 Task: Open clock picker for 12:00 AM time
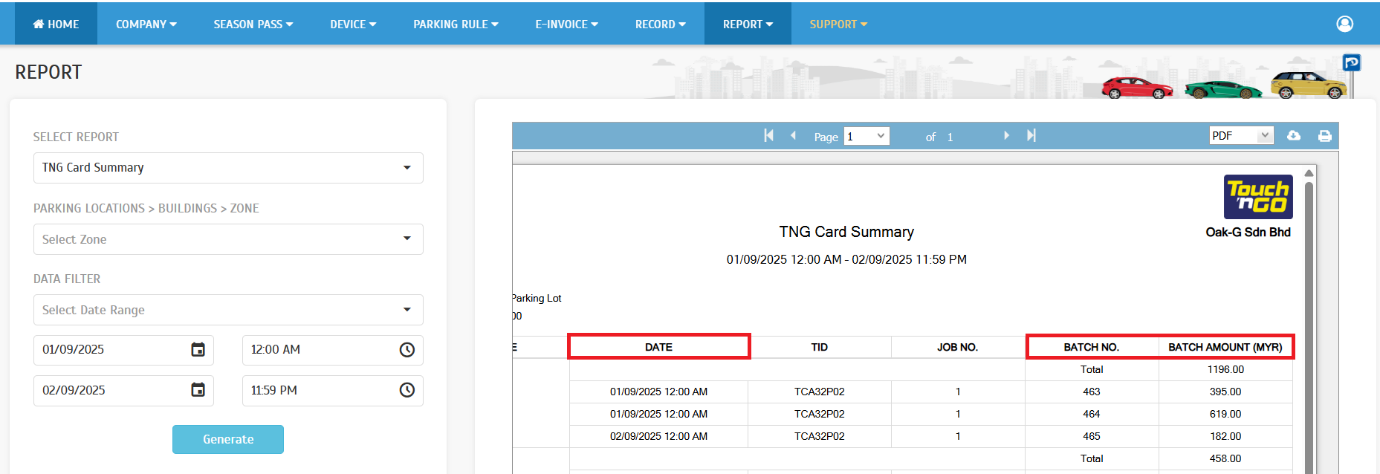coord(407,350)
